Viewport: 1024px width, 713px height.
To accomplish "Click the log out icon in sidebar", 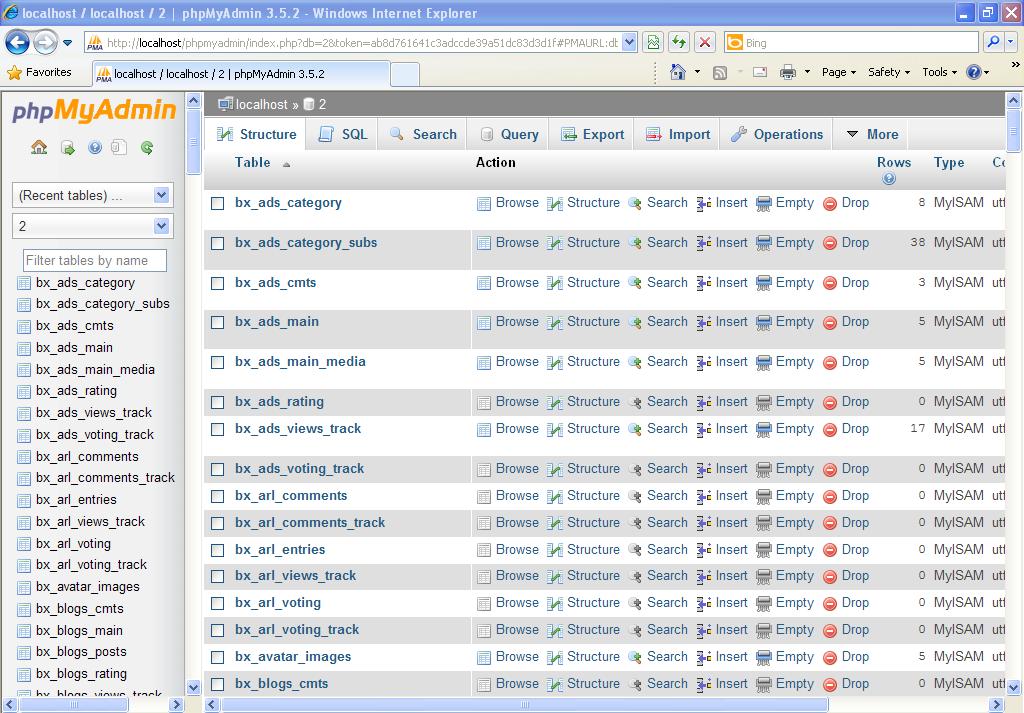I will 68,148.
